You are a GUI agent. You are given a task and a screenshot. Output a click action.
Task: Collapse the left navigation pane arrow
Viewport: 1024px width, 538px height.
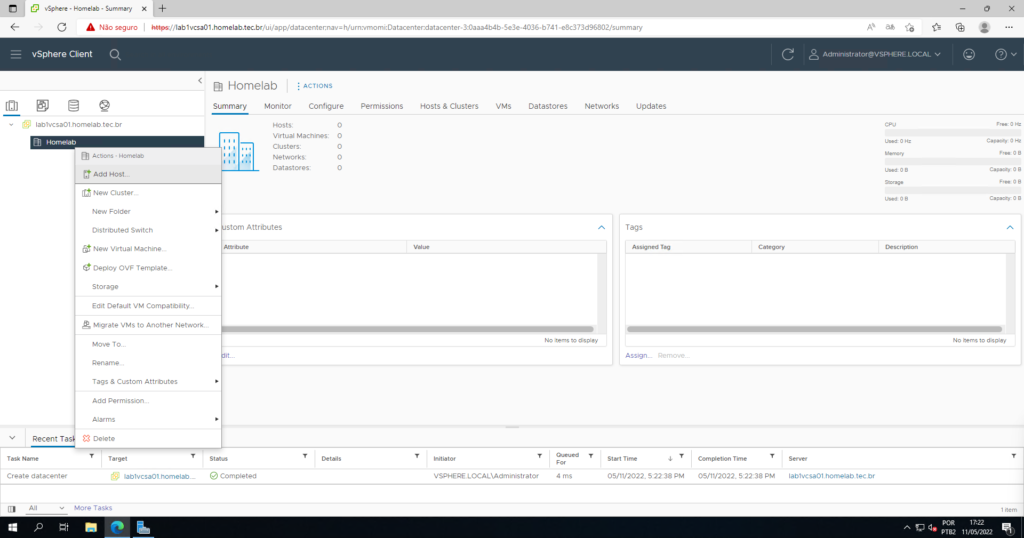(x=200, y=80)
